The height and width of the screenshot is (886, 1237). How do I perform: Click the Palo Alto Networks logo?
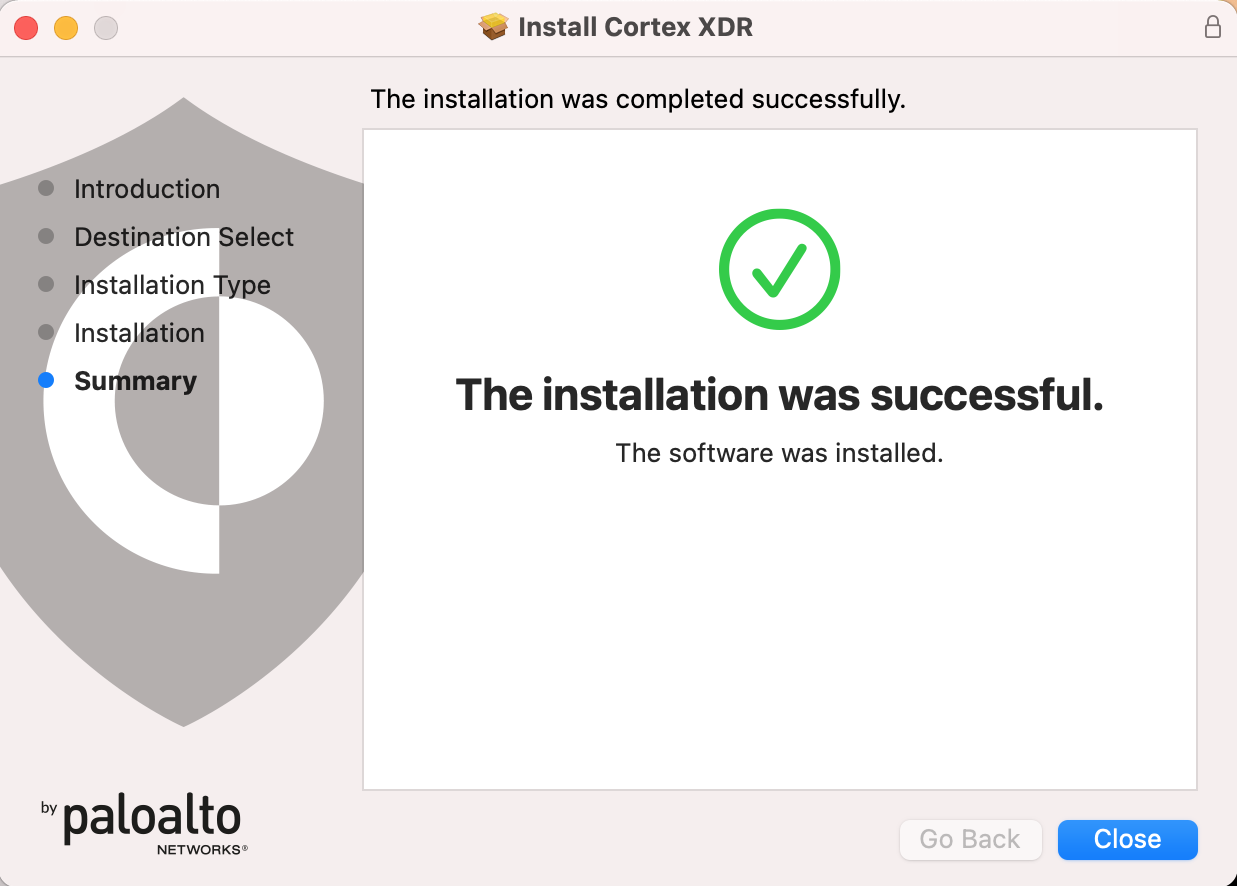143,826
